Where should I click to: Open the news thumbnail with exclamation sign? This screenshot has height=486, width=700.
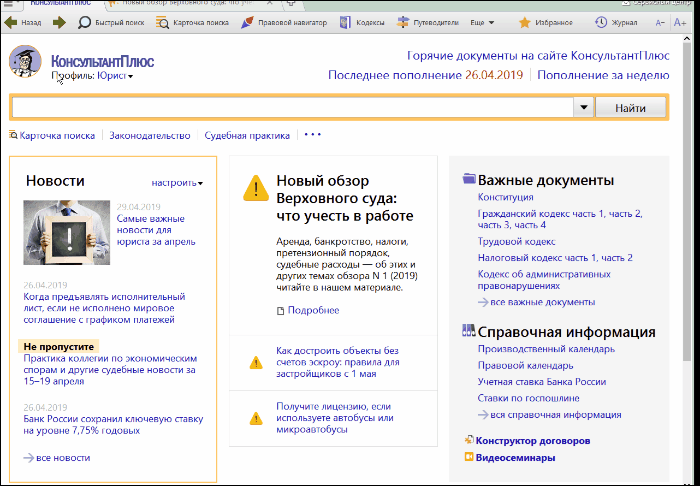click(x=67, y=232)
